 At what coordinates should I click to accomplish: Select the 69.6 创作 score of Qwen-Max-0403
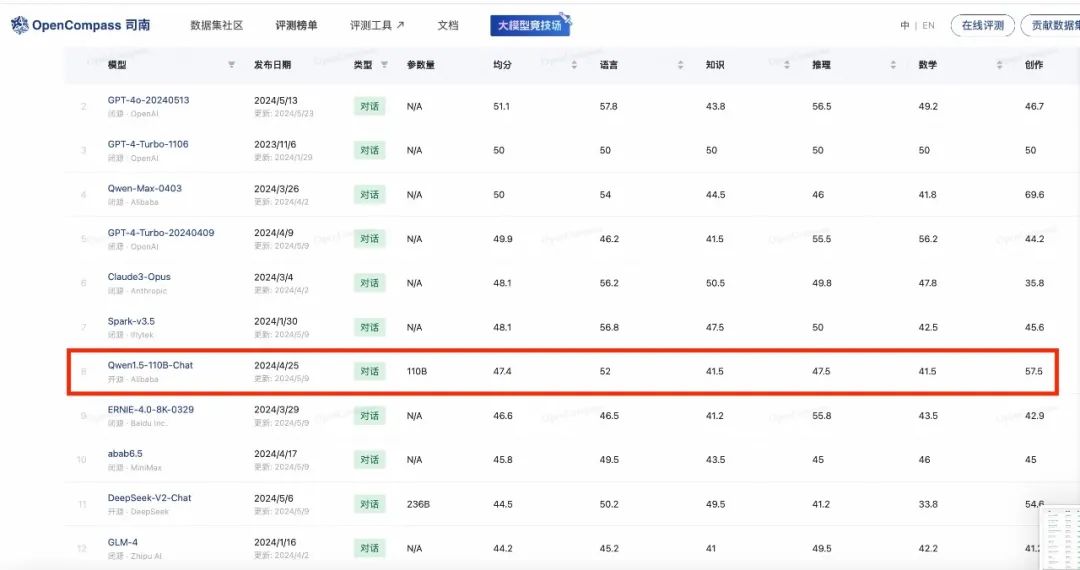(1035, 195)
